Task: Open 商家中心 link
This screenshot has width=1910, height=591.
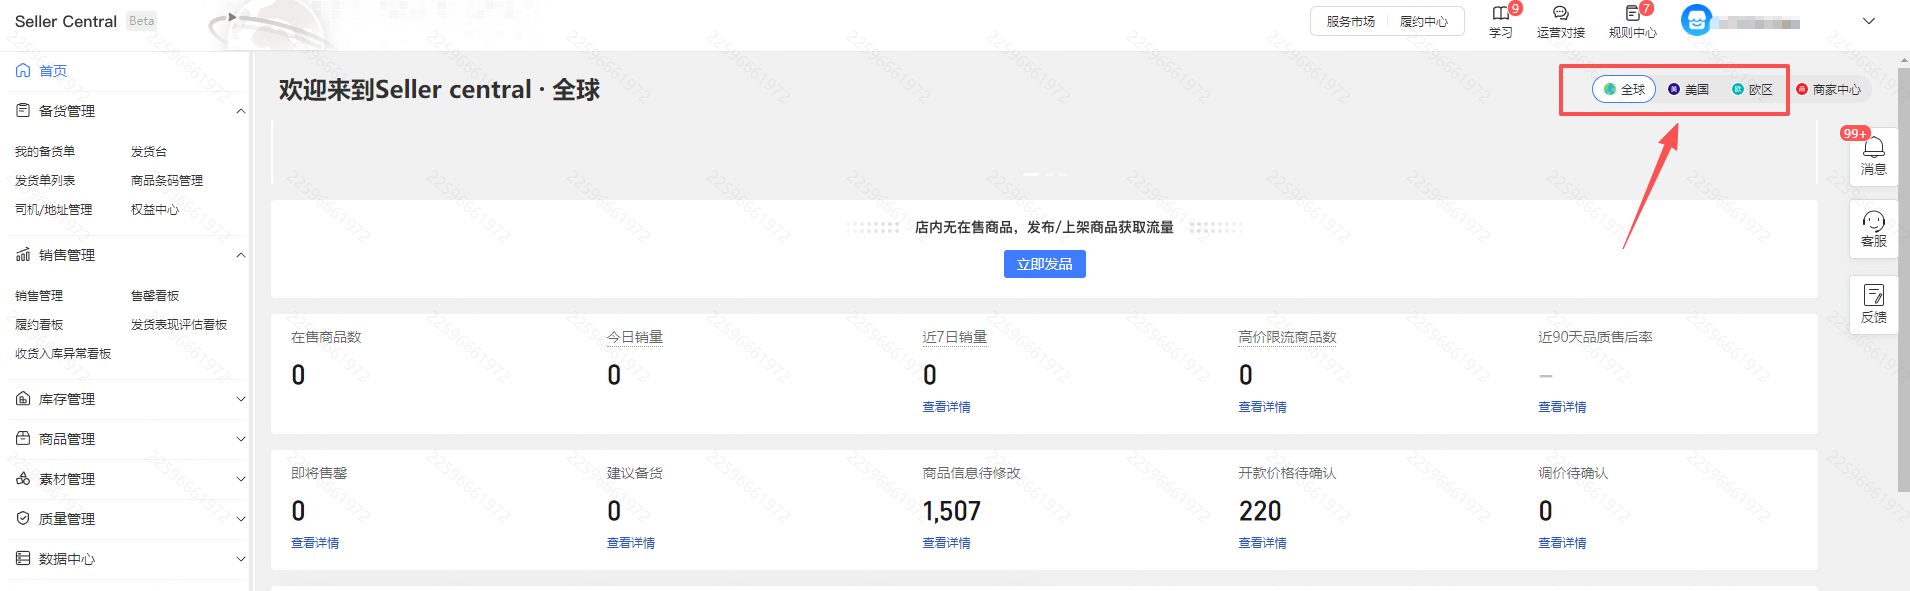Action: [x=1837, y=90]
